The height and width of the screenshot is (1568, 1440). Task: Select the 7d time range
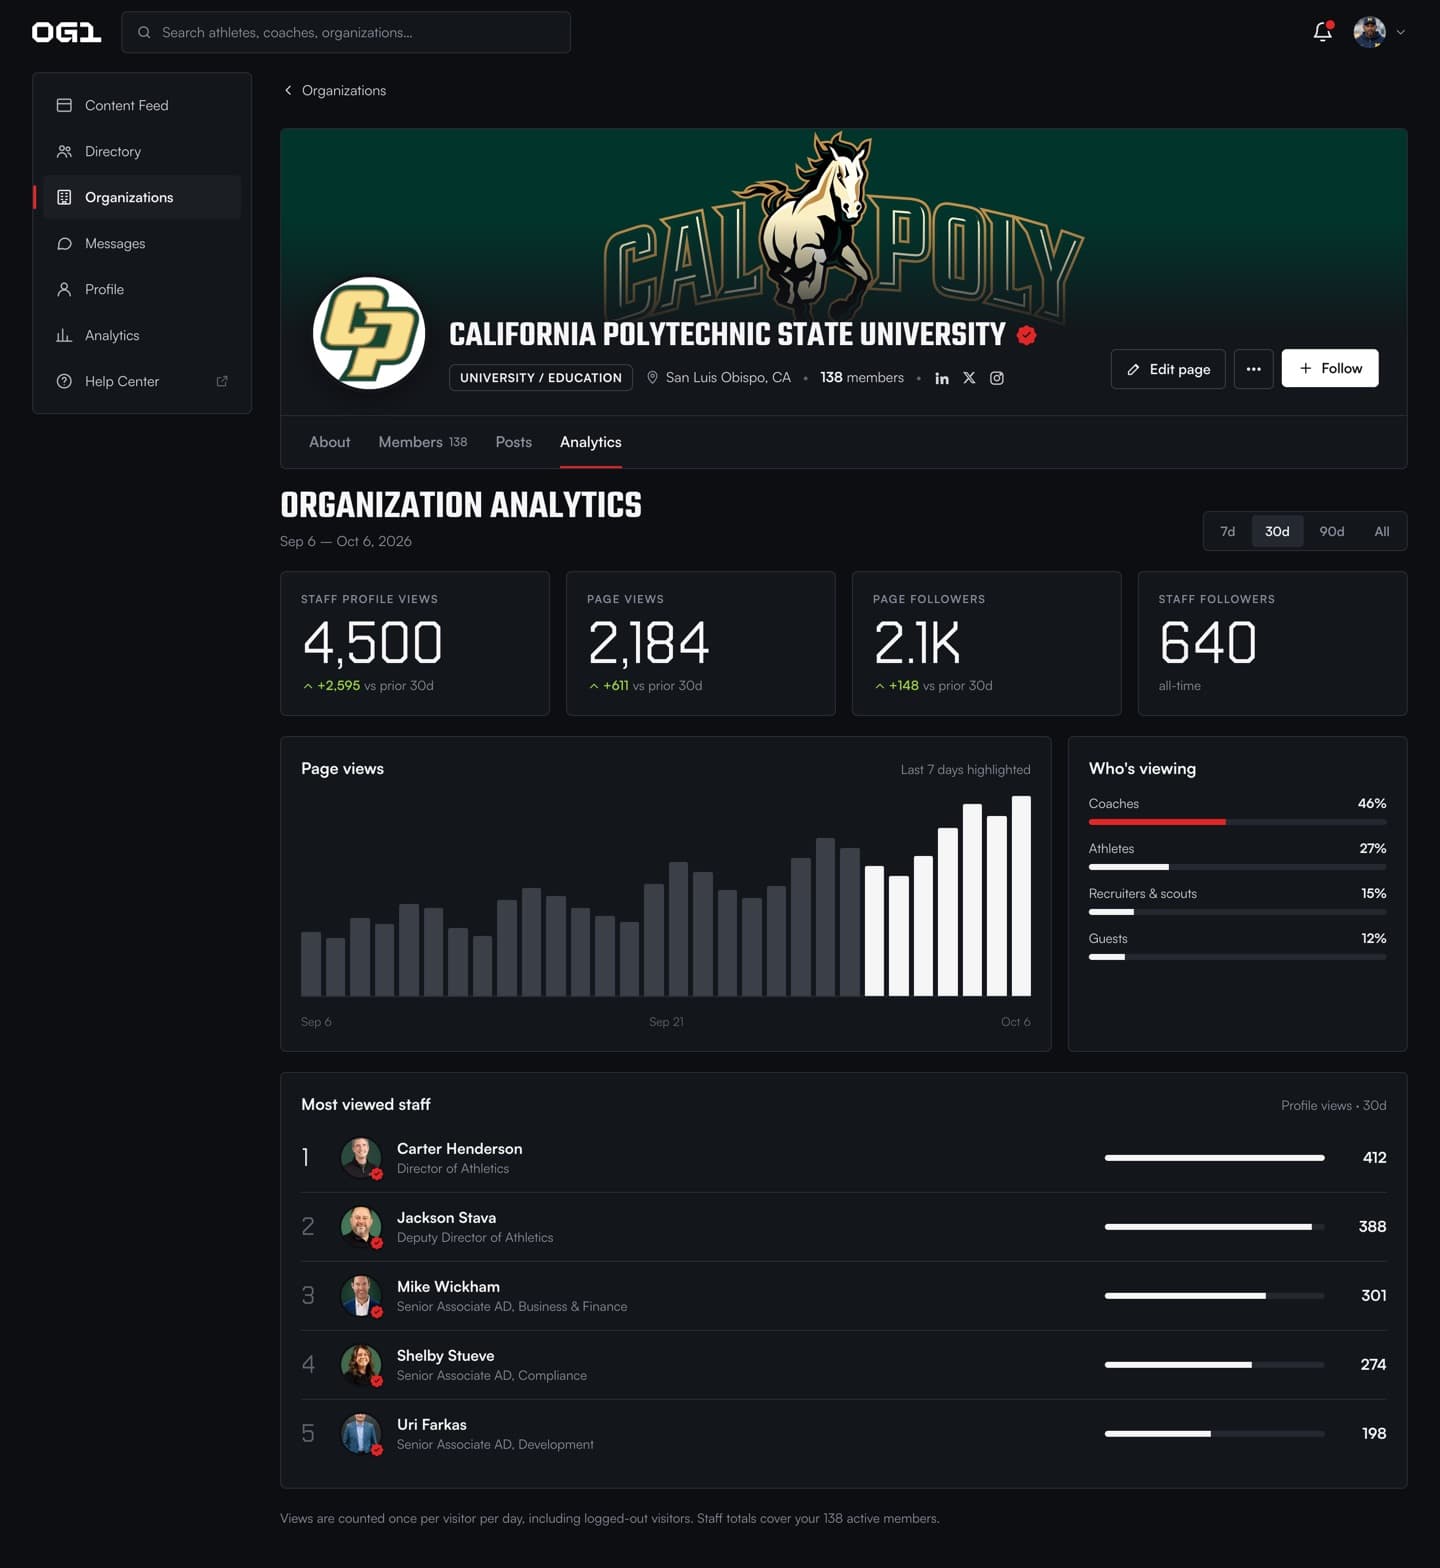(x=1228, y=531)
